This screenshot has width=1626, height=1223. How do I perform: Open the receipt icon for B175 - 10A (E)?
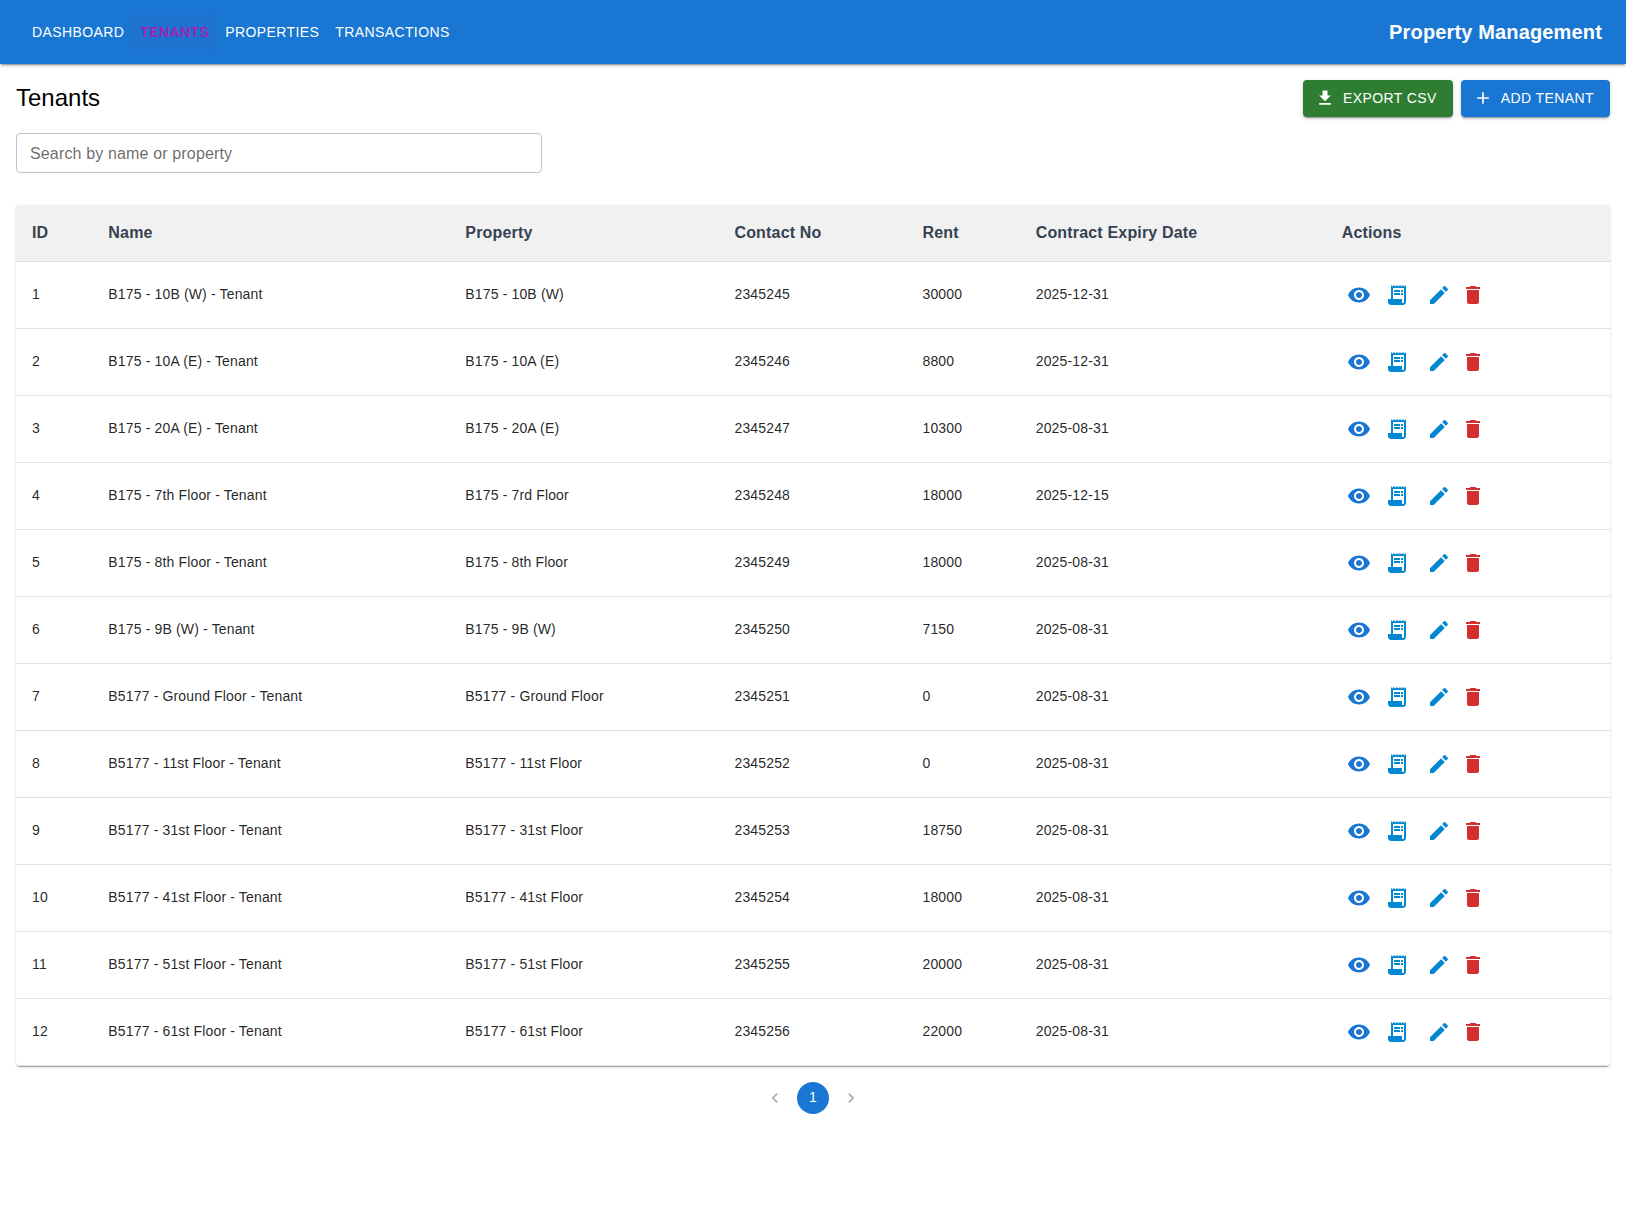click(1397, 361)
